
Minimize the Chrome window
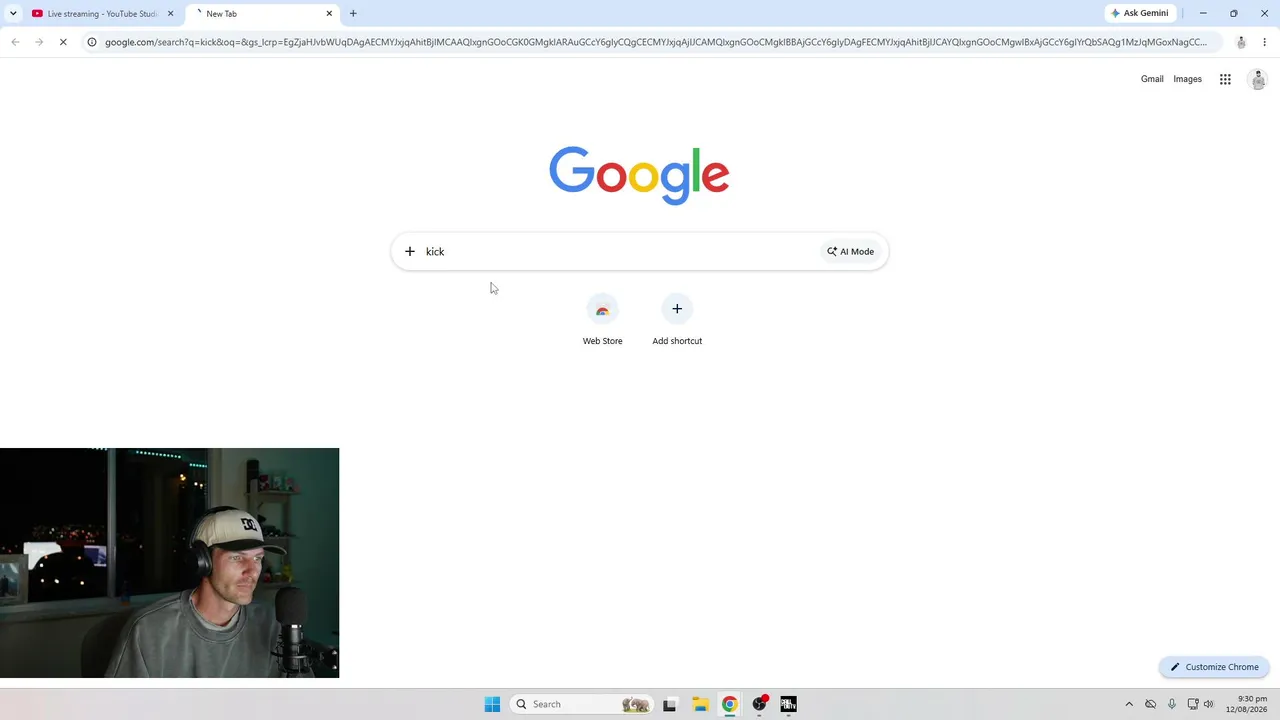pyautogui.click(x=1203, y=14)
